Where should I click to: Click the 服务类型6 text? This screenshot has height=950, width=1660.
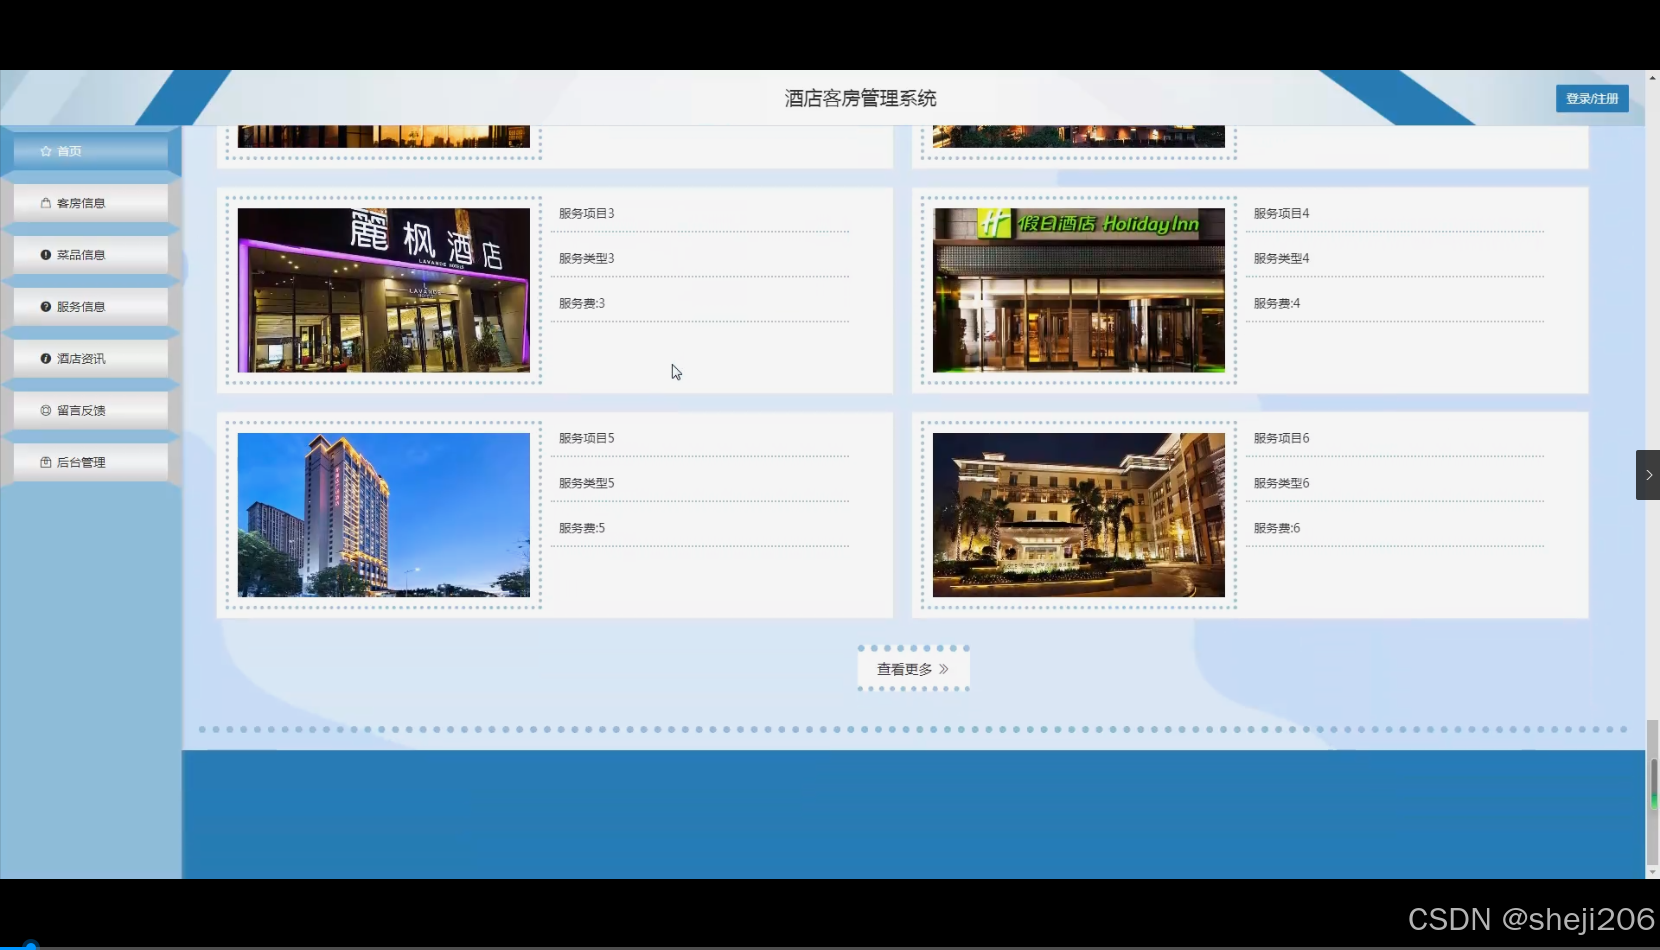(1282, 484)
